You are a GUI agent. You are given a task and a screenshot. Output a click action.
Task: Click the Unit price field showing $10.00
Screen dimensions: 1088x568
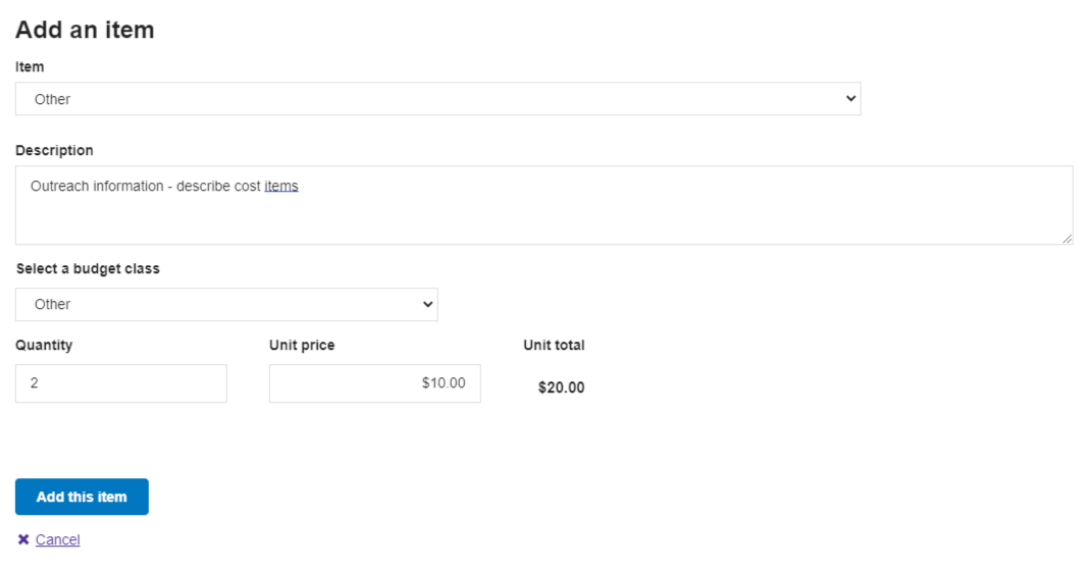(375, 383)
